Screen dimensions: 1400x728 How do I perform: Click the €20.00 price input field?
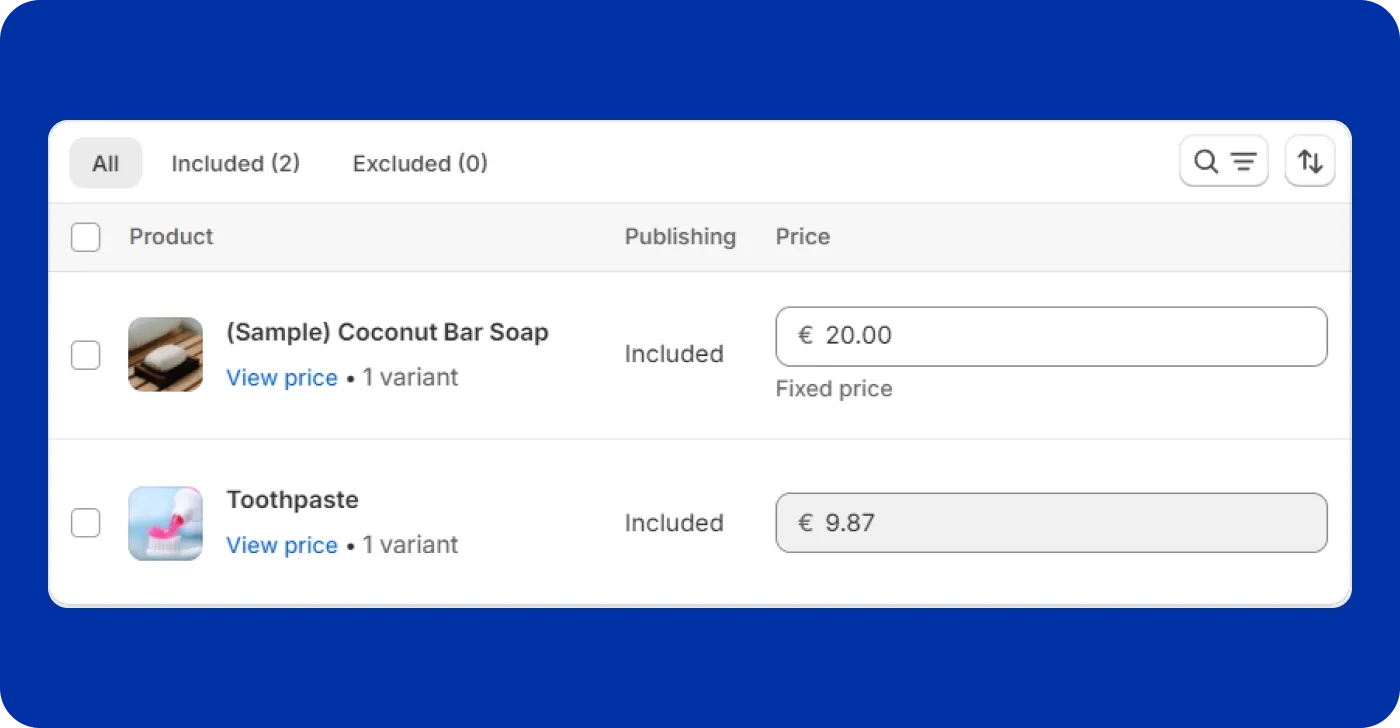click(1050, 336)
